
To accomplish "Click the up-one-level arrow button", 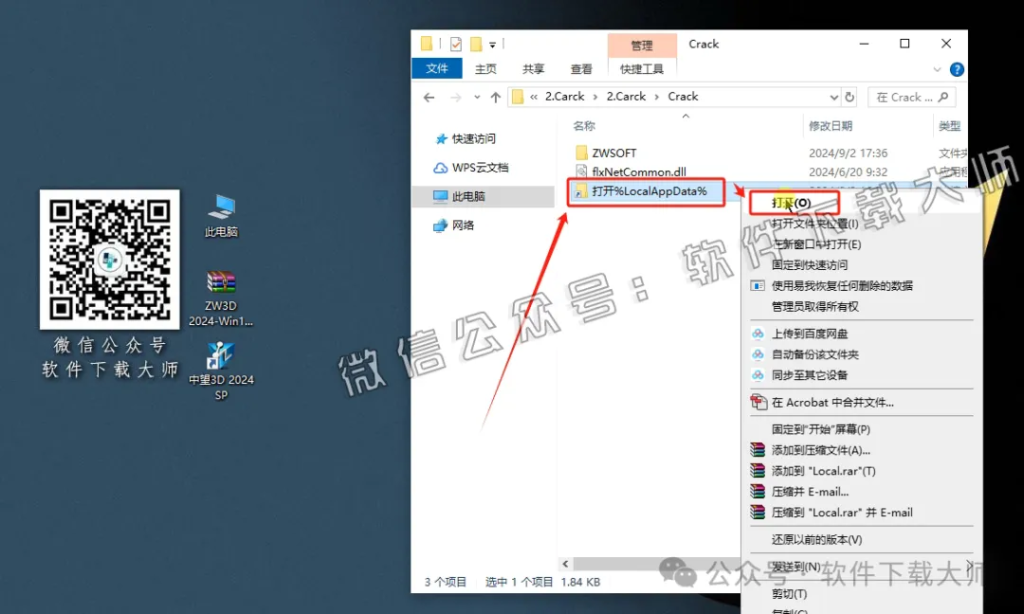I will pos(496,96).
